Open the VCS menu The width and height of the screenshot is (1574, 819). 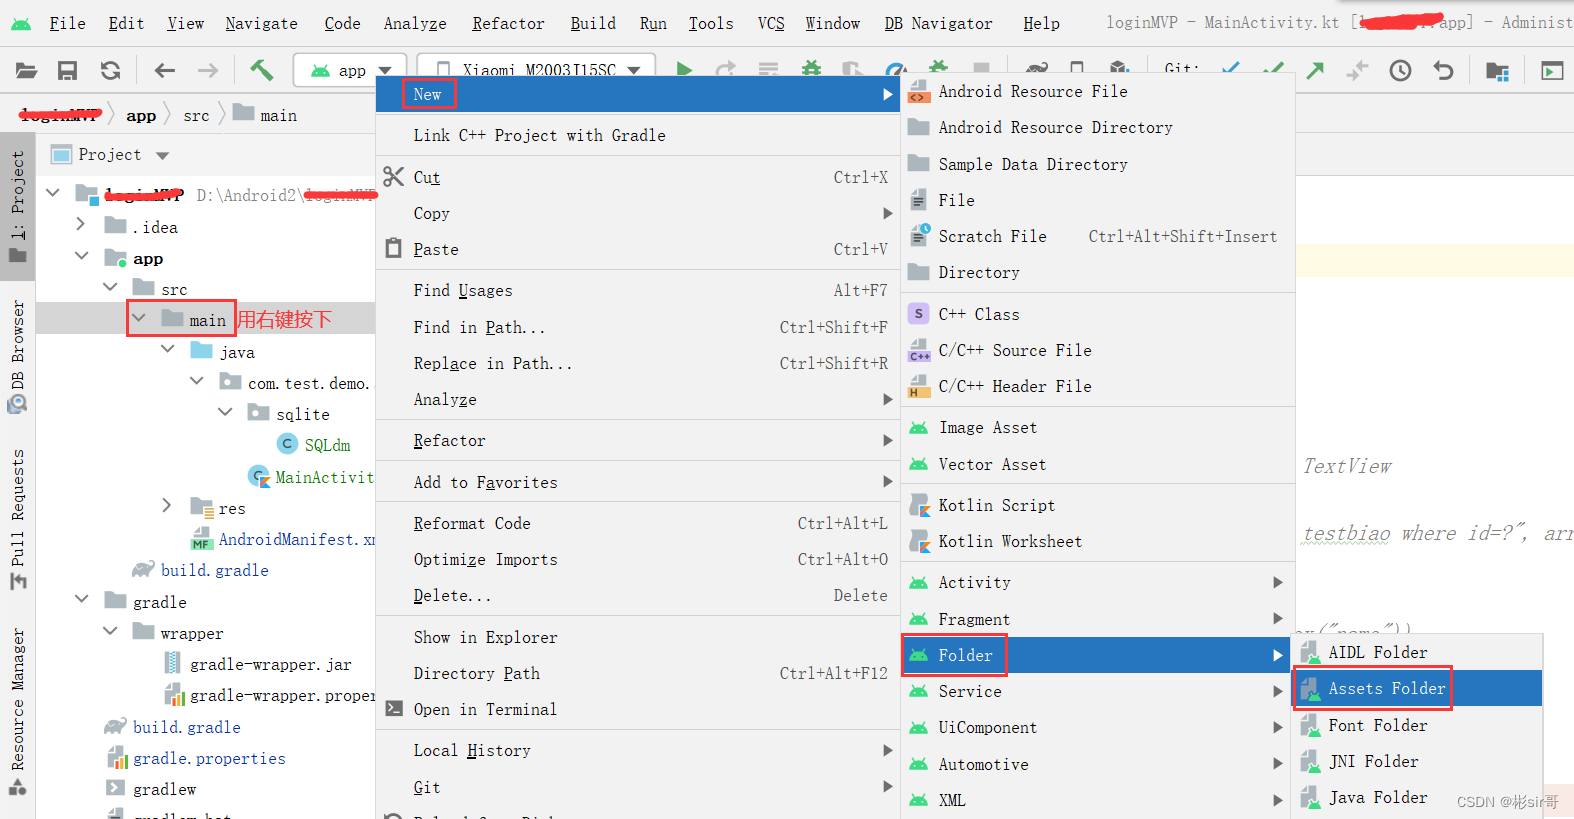tap(771, 23)
